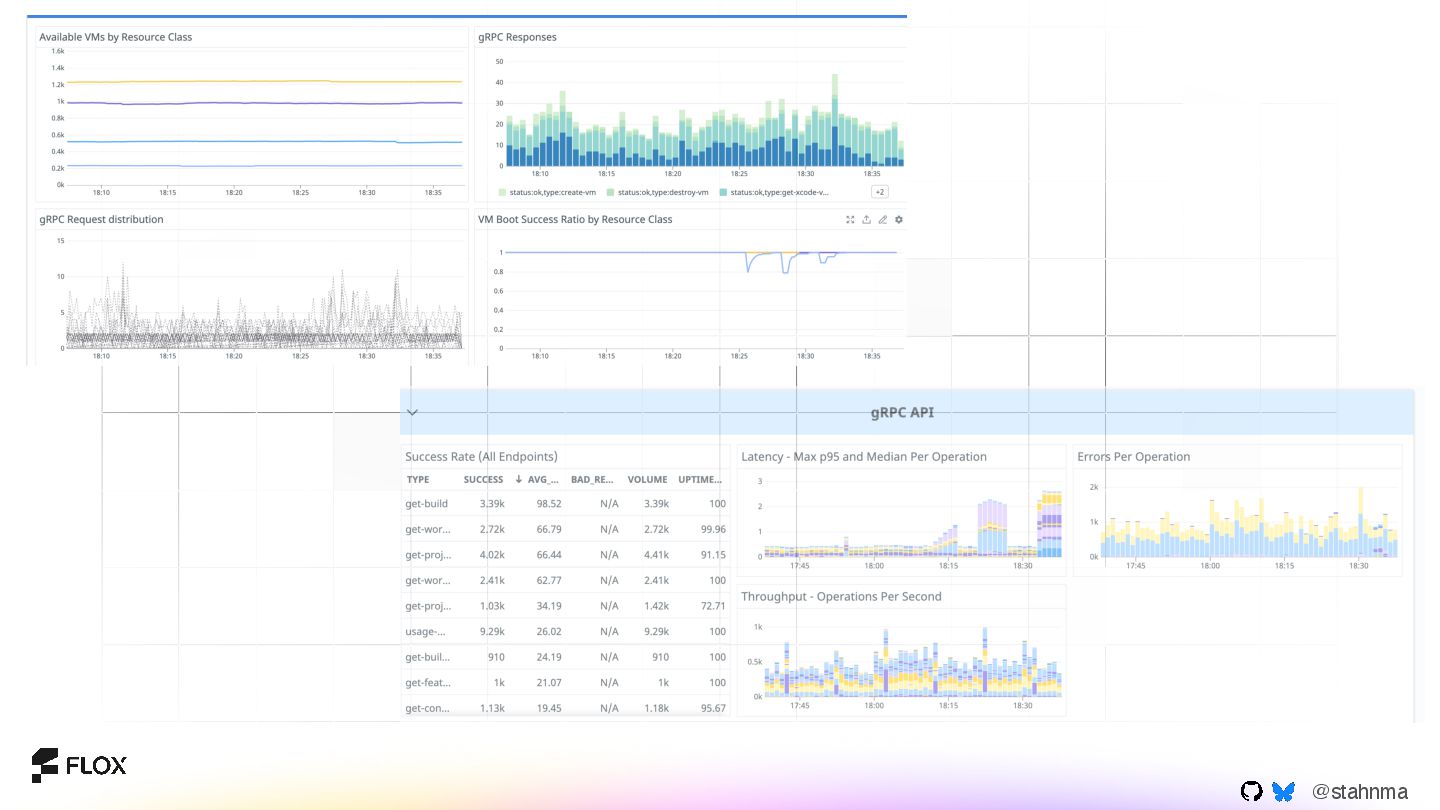Click the 1.18k volume value
Screen dimensions: 1440x810
(655, 709)
